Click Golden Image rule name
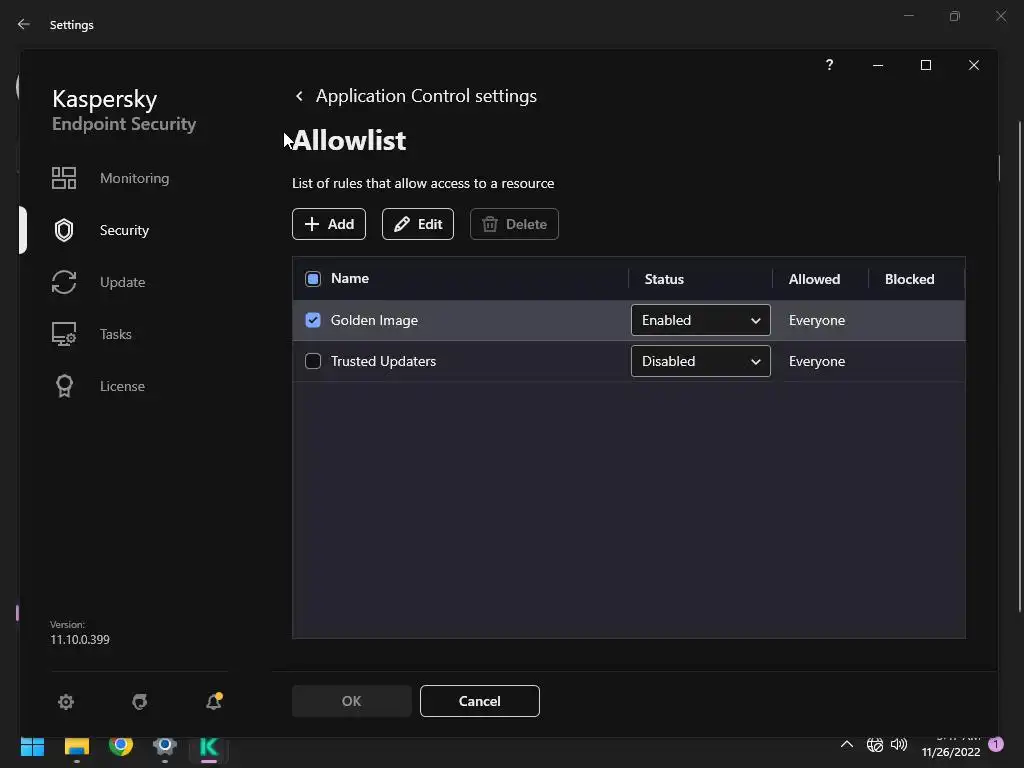This screenshot has width=1024, height=768. (374, 320)
